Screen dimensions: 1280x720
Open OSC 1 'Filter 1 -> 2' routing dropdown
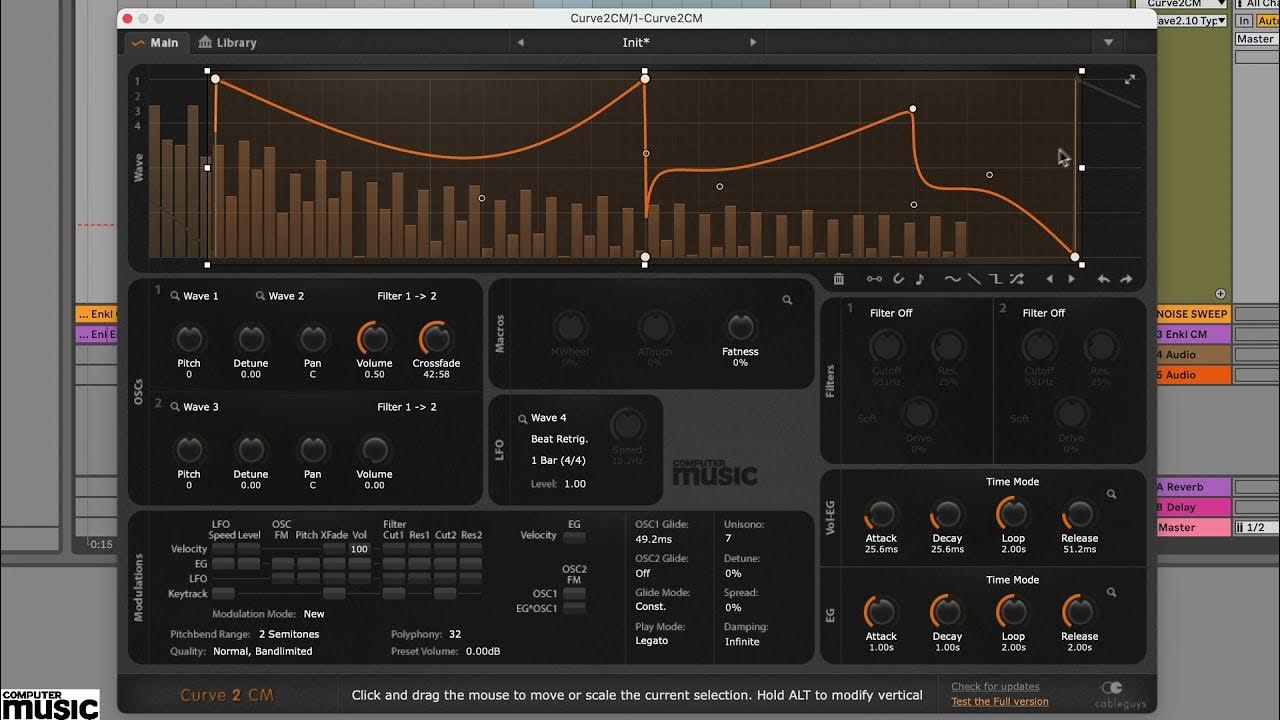(x=407, y=296)
